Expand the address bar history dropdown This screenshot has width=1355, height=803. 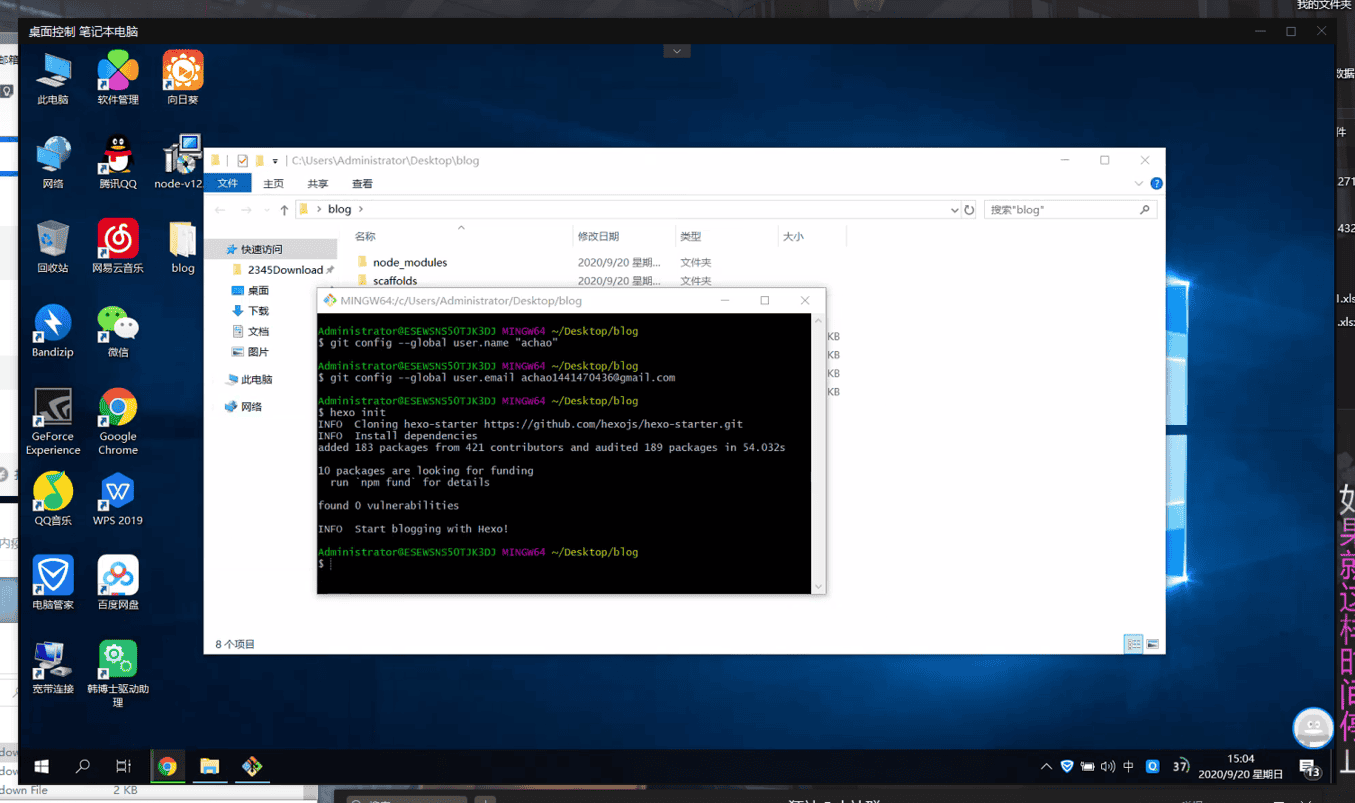pos(954,210)
